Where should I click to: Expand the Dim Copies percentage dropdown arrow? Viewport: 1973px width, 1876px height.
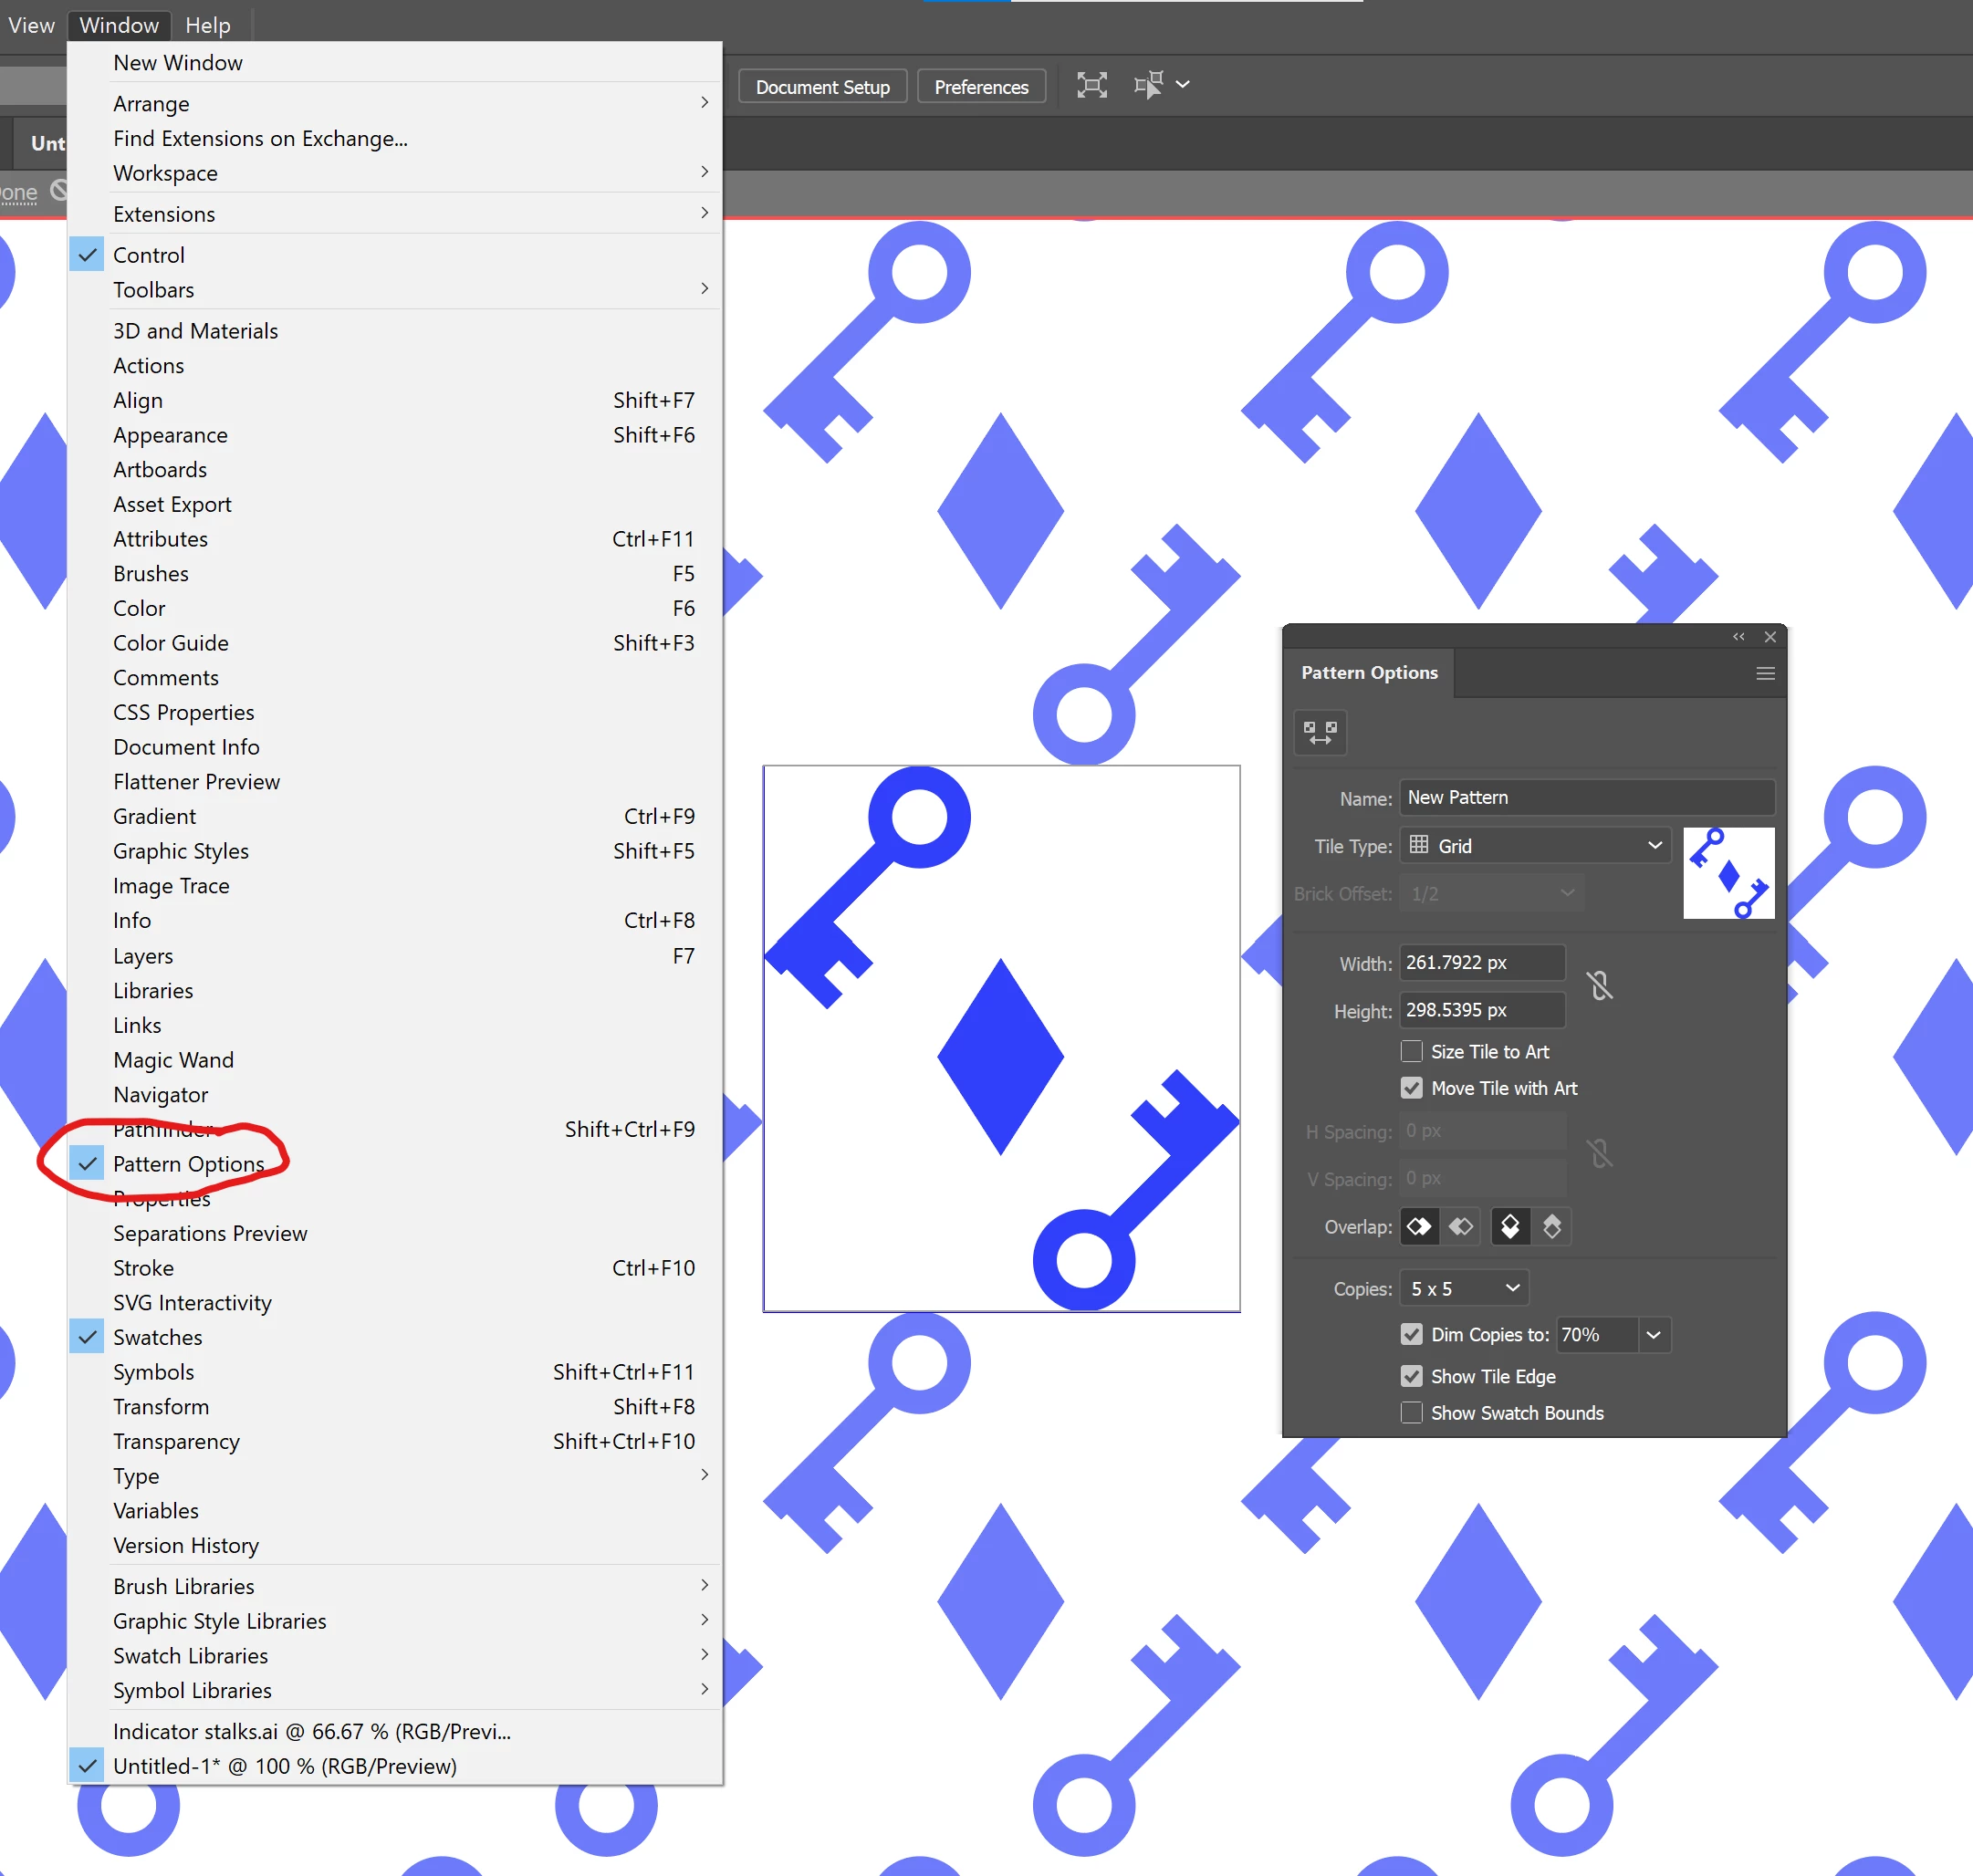point(1653,1335)
